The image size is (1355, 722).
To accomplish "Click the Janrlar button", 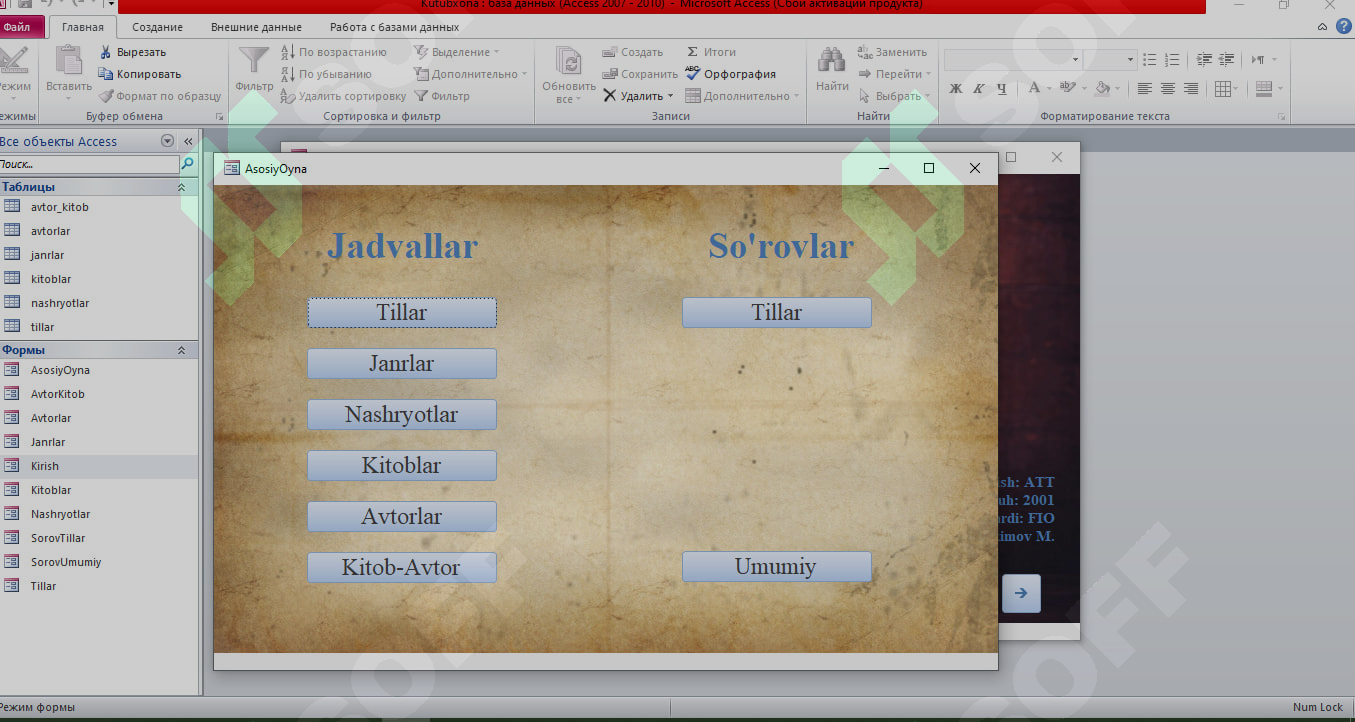I will tap(401, 364).
